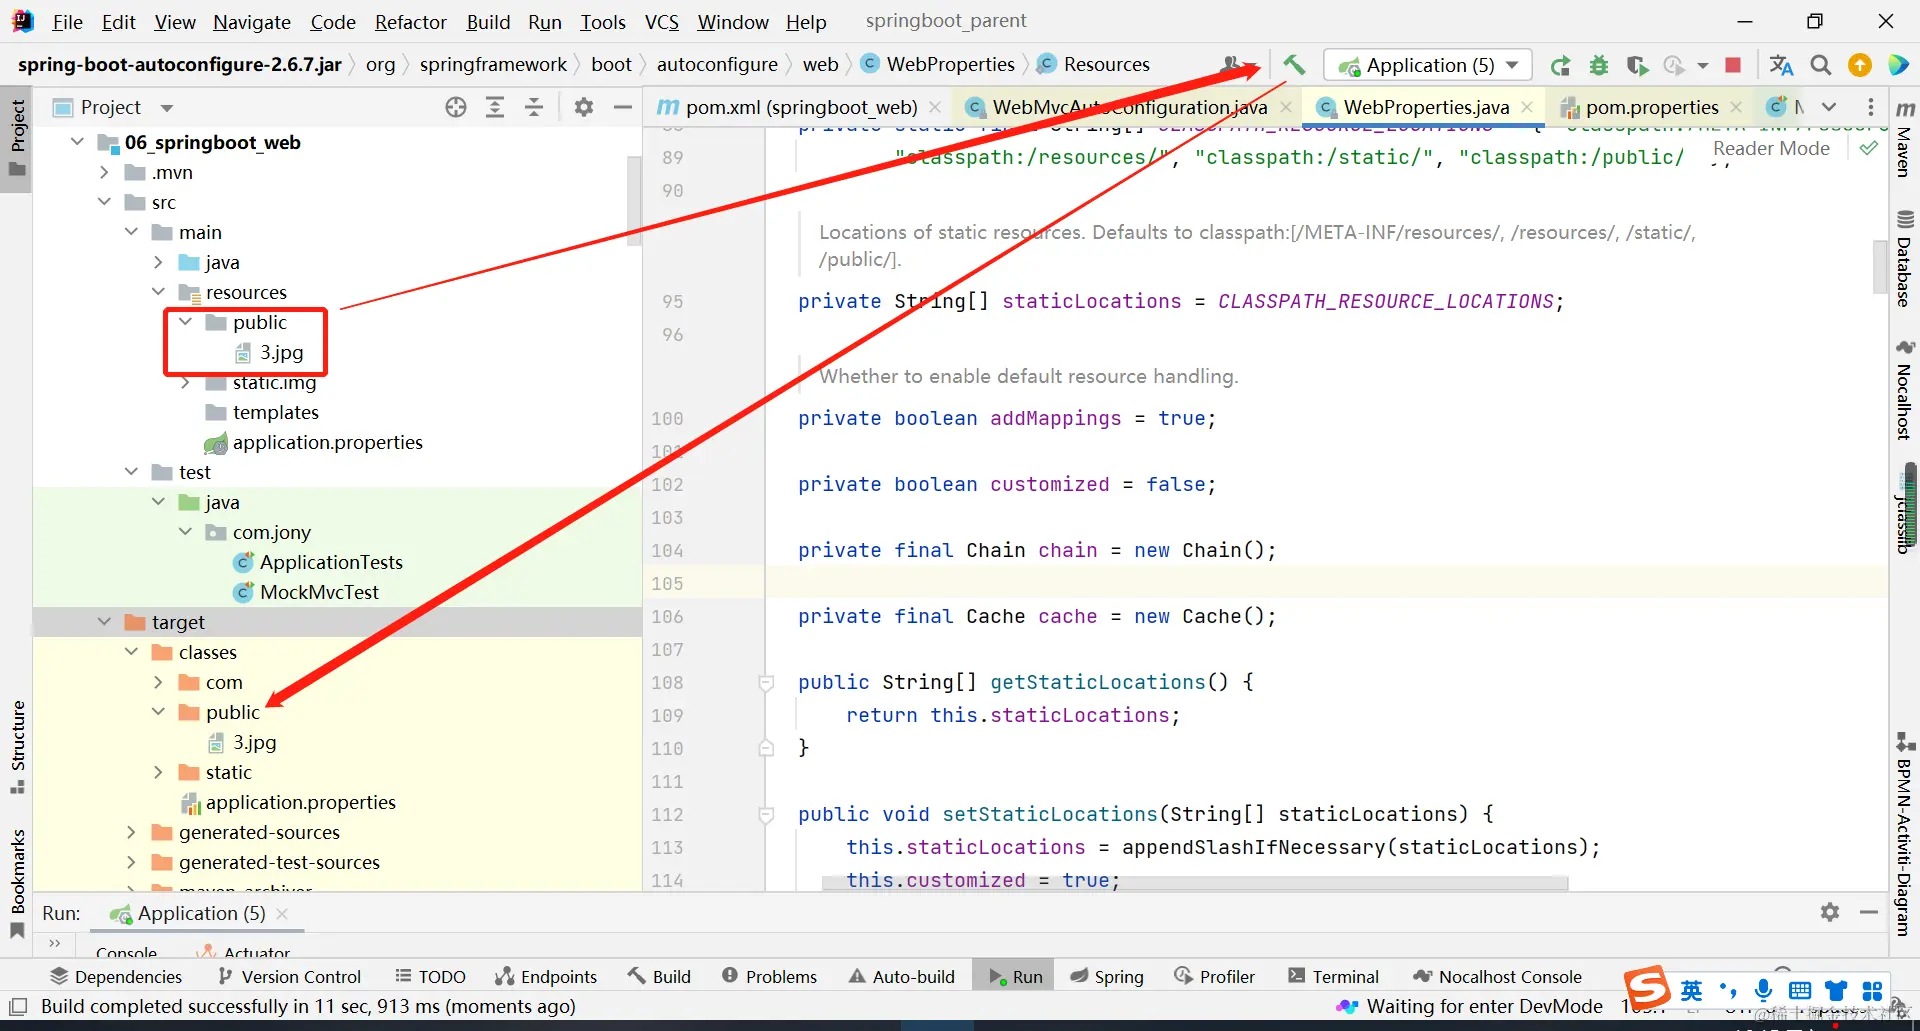Toggle the Nocalhost side panel

[1905, 390]
